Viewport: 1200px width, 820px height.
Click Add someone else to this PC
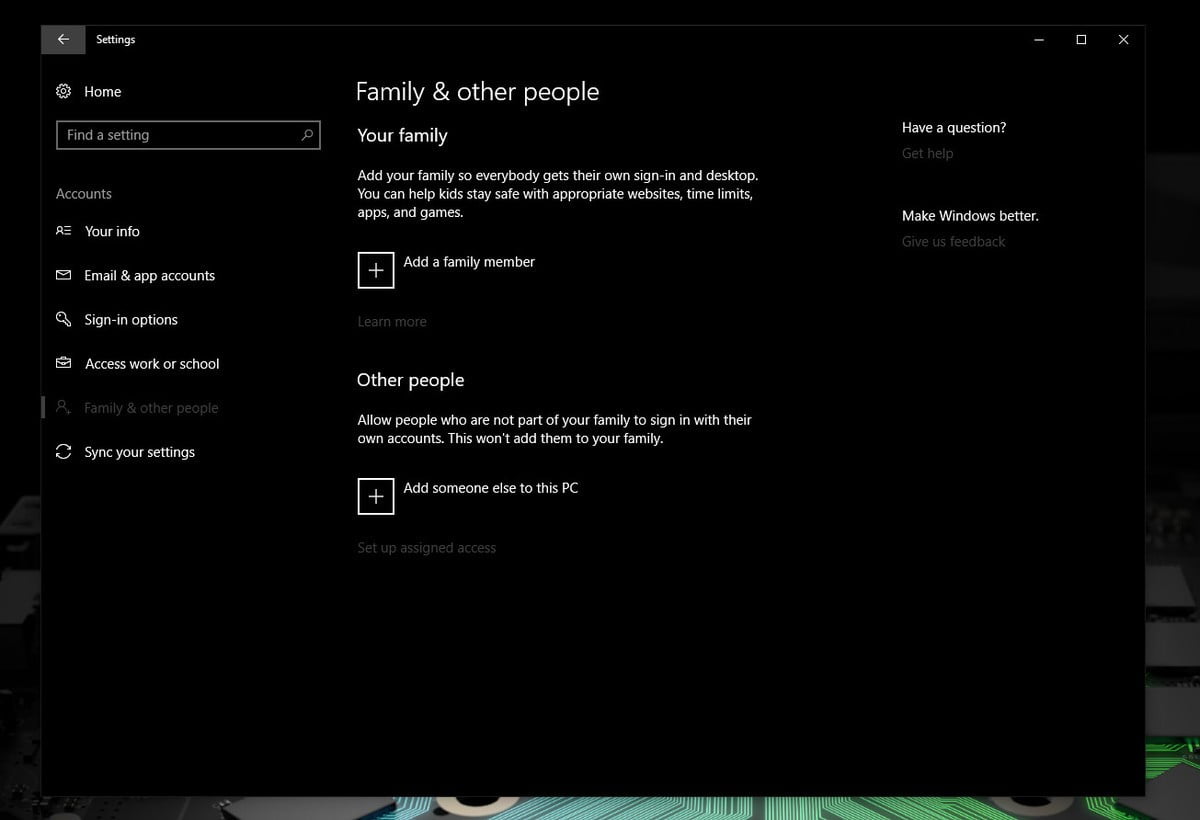(490, 488)
